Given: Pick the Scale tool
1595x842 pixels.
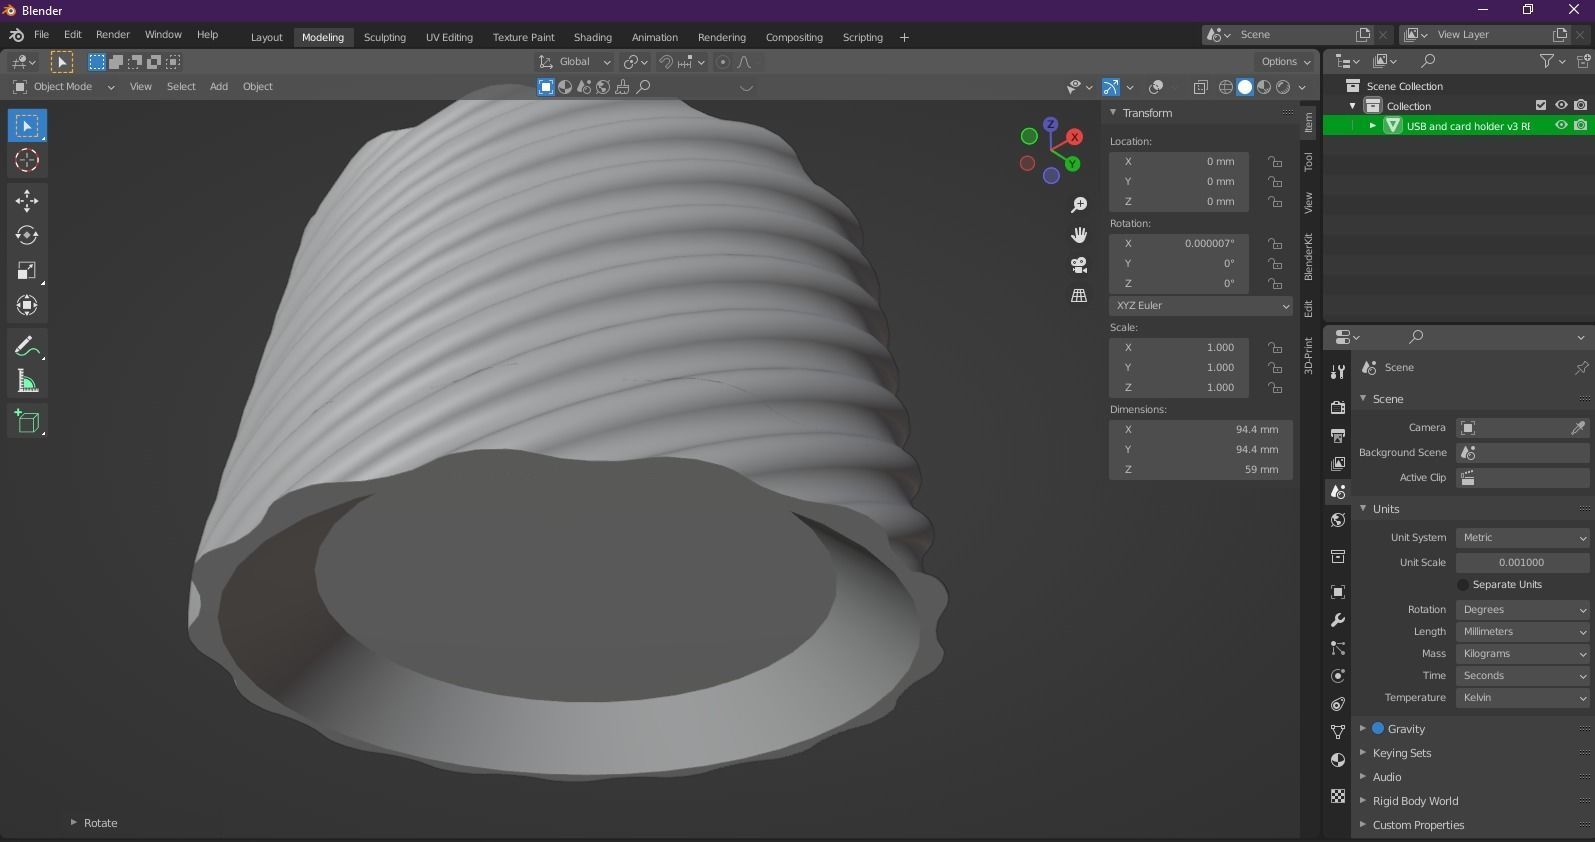Looking at the screenshot, I should pyautogui.click(x=27, y=271).
